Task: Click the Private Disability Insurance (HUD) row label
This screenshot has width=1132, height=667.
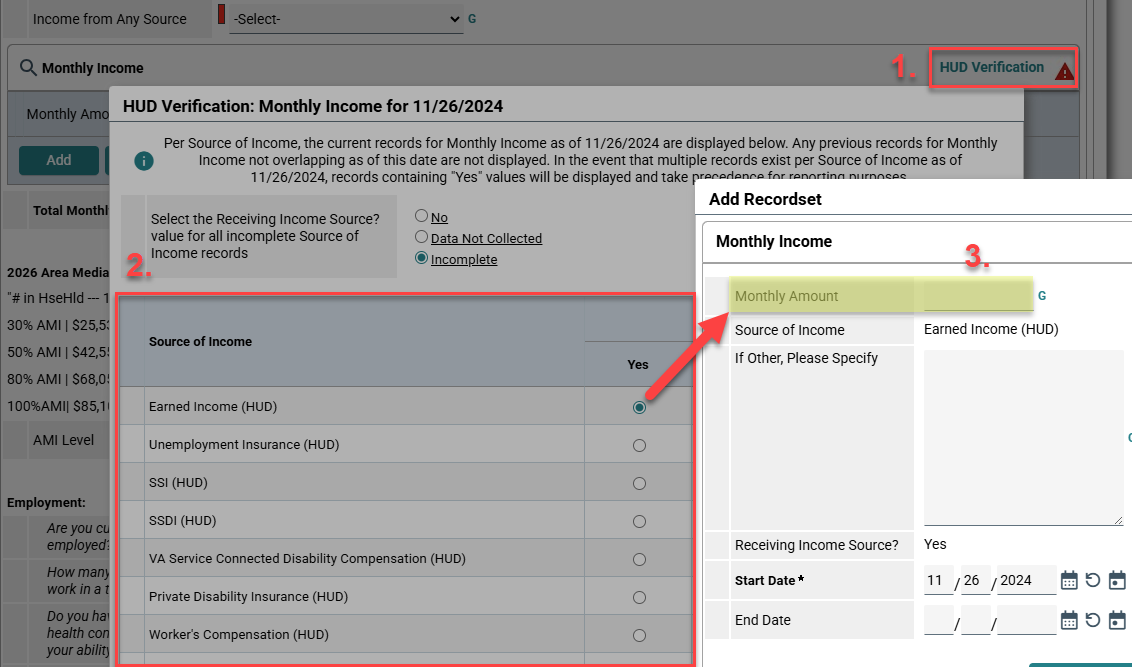Action: pyautogui.click(x=248, y=596)
